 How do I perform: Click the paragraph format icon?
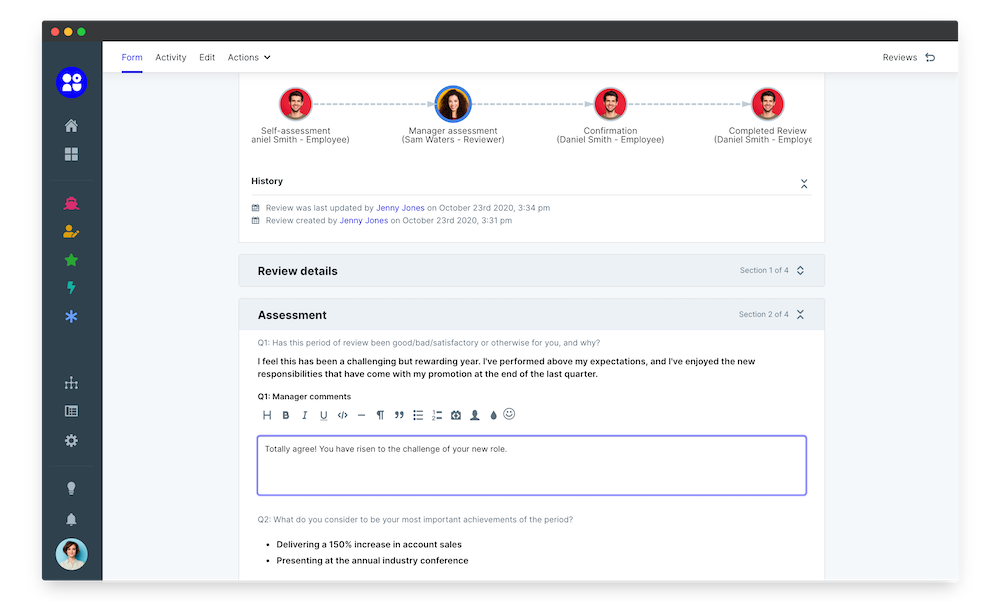coord(380,415)
